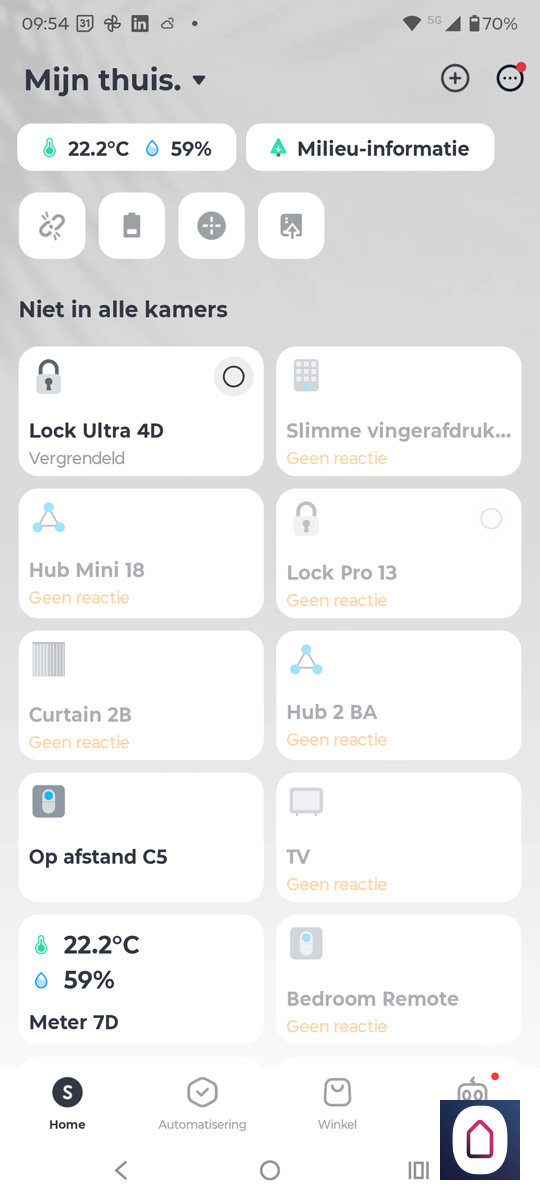
Task: Switch to the Automatisering tab
Action: click(202, 1104)
